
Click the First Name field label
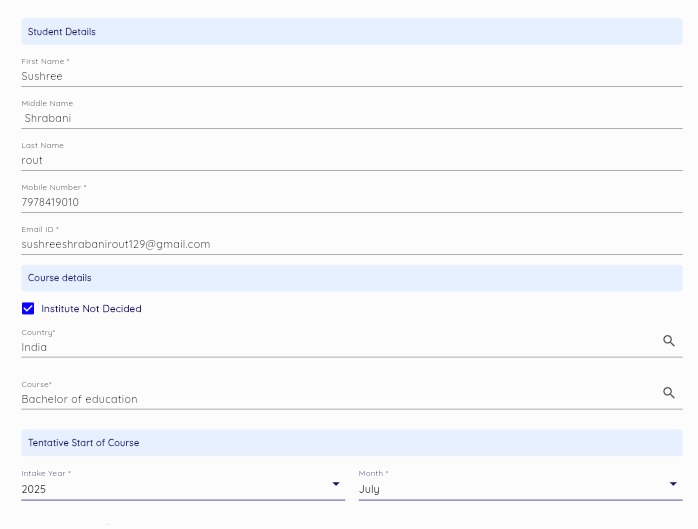click(45, 62)
